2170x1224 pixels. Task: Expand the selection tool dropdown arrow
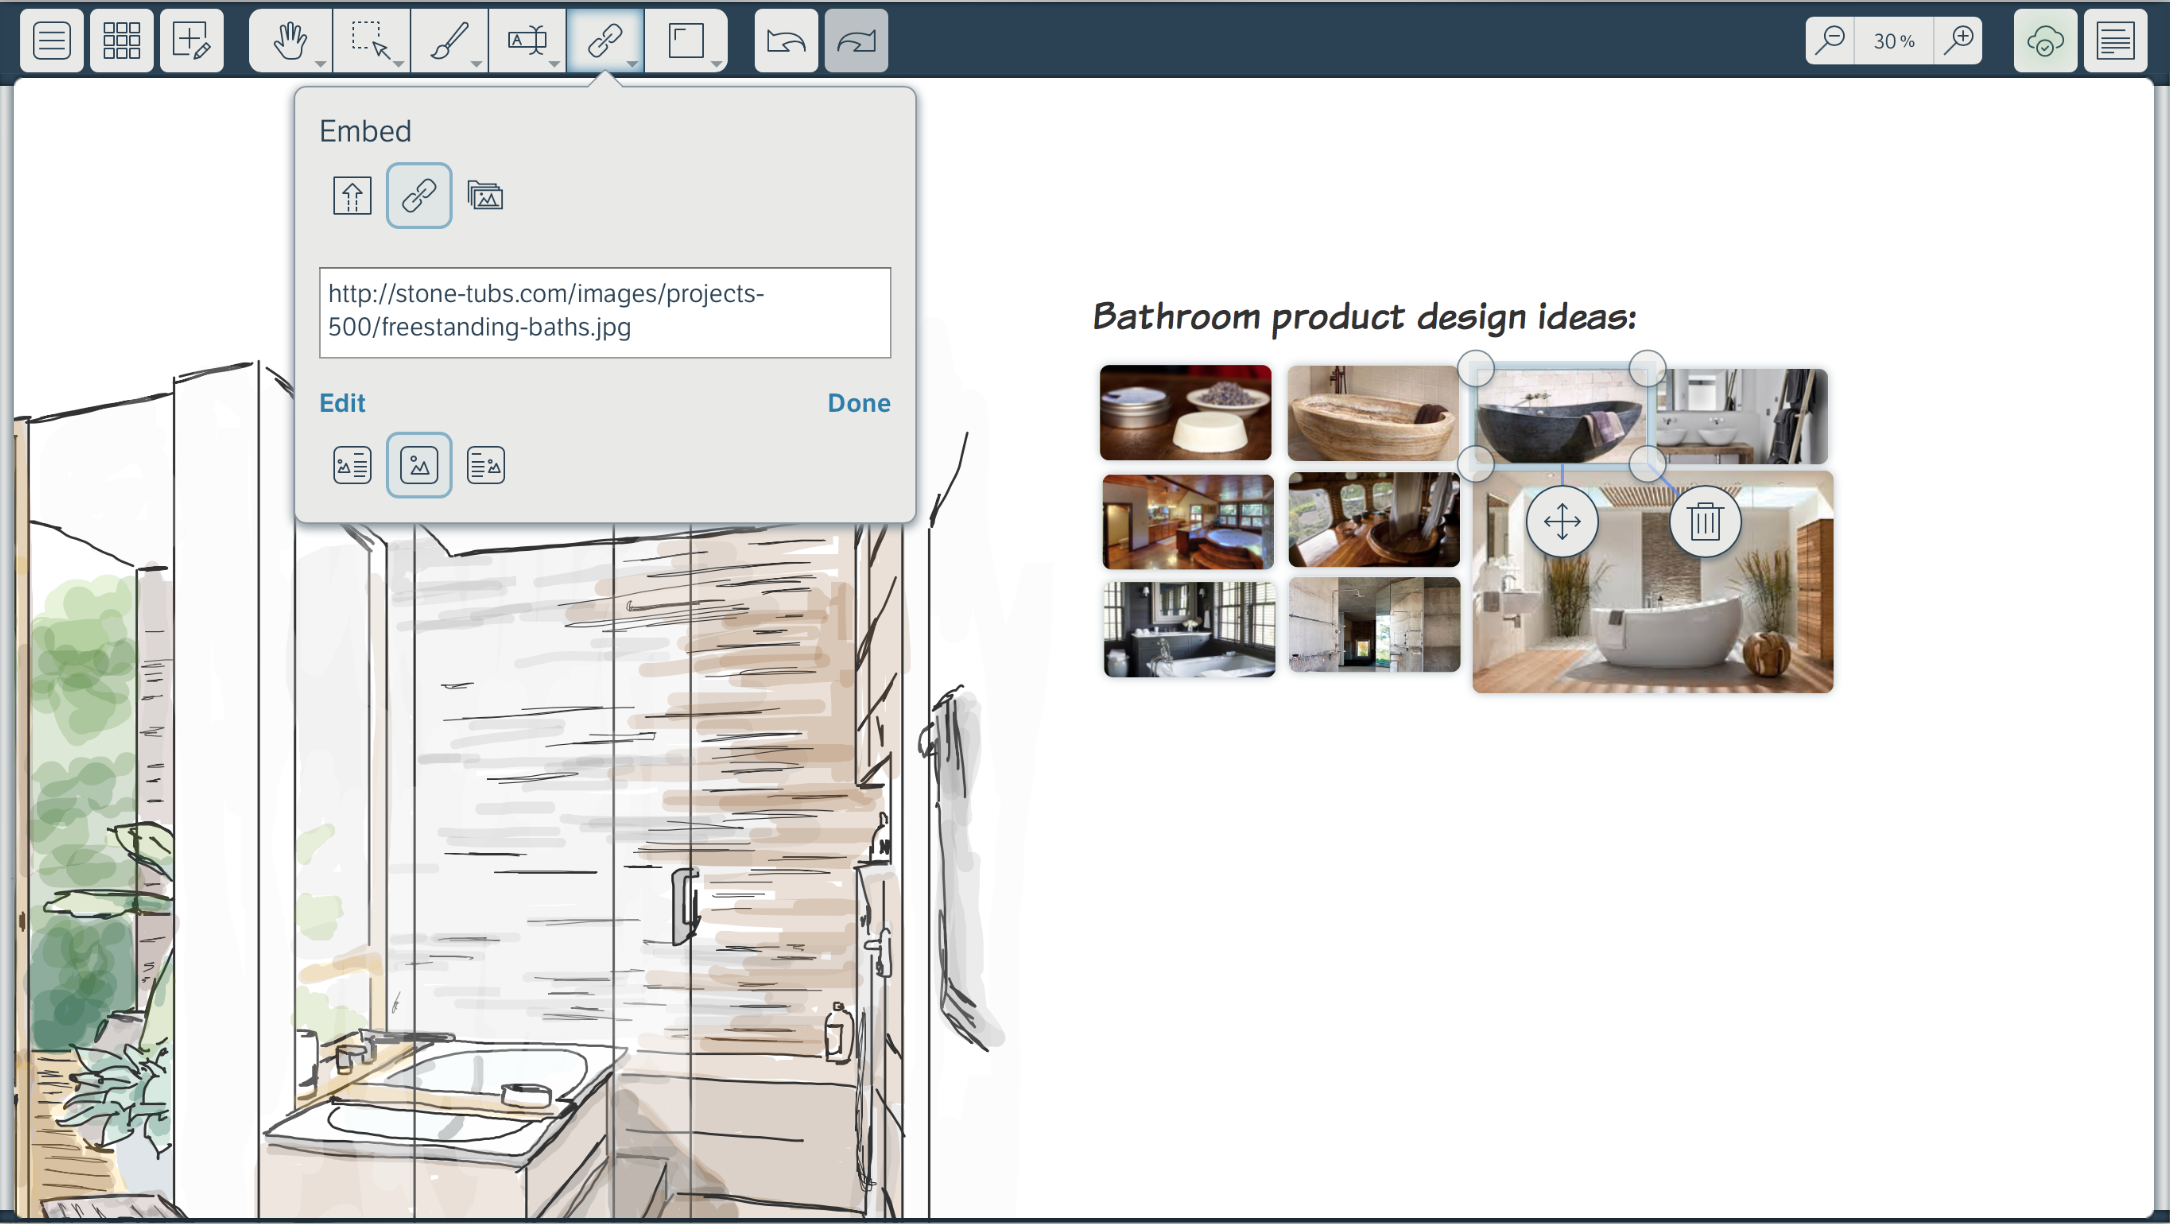(398, 64)
